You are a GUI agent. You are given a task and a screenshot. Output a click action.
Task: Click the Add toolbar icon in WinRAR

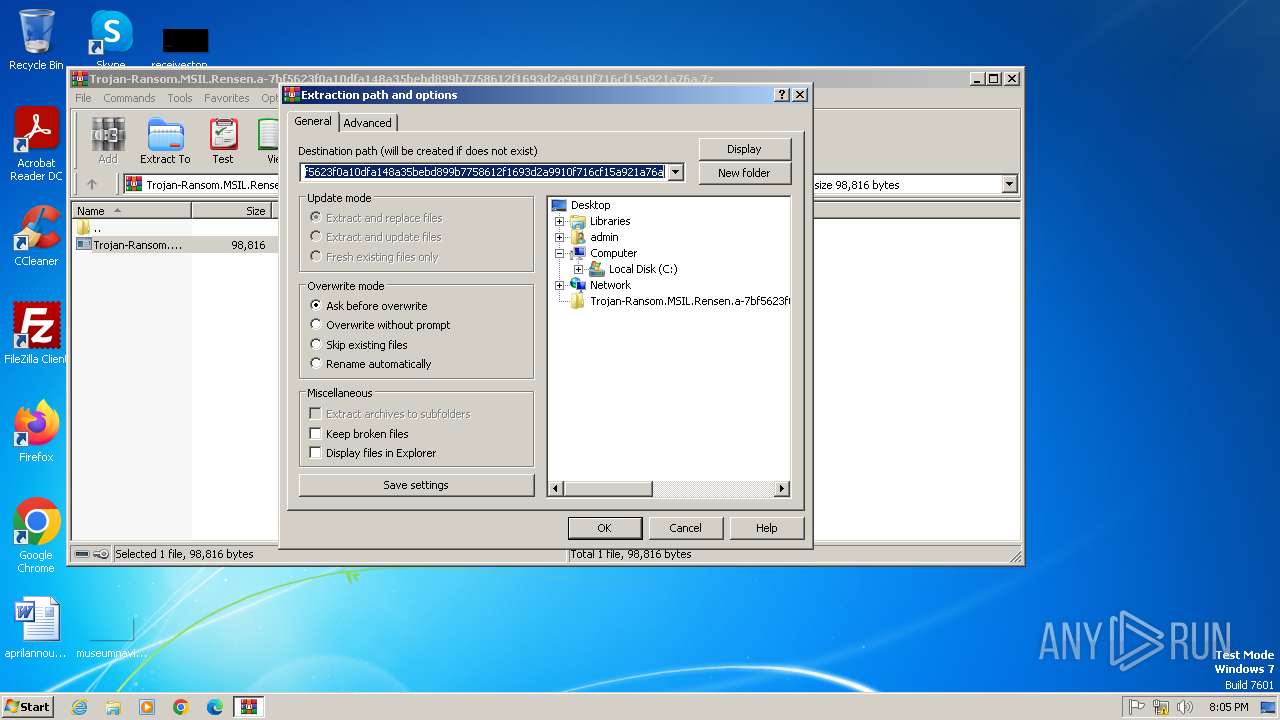(x=108, y=141)
